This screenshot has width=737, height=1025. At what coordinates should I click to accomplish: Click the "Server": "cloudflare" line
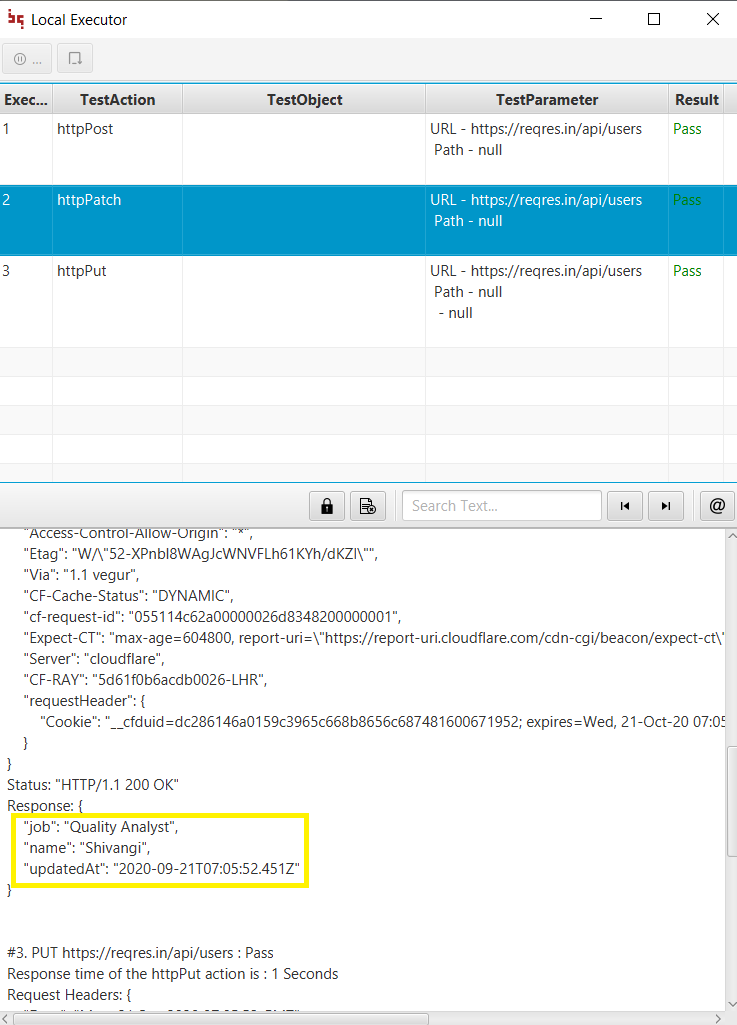pos(94,659)
